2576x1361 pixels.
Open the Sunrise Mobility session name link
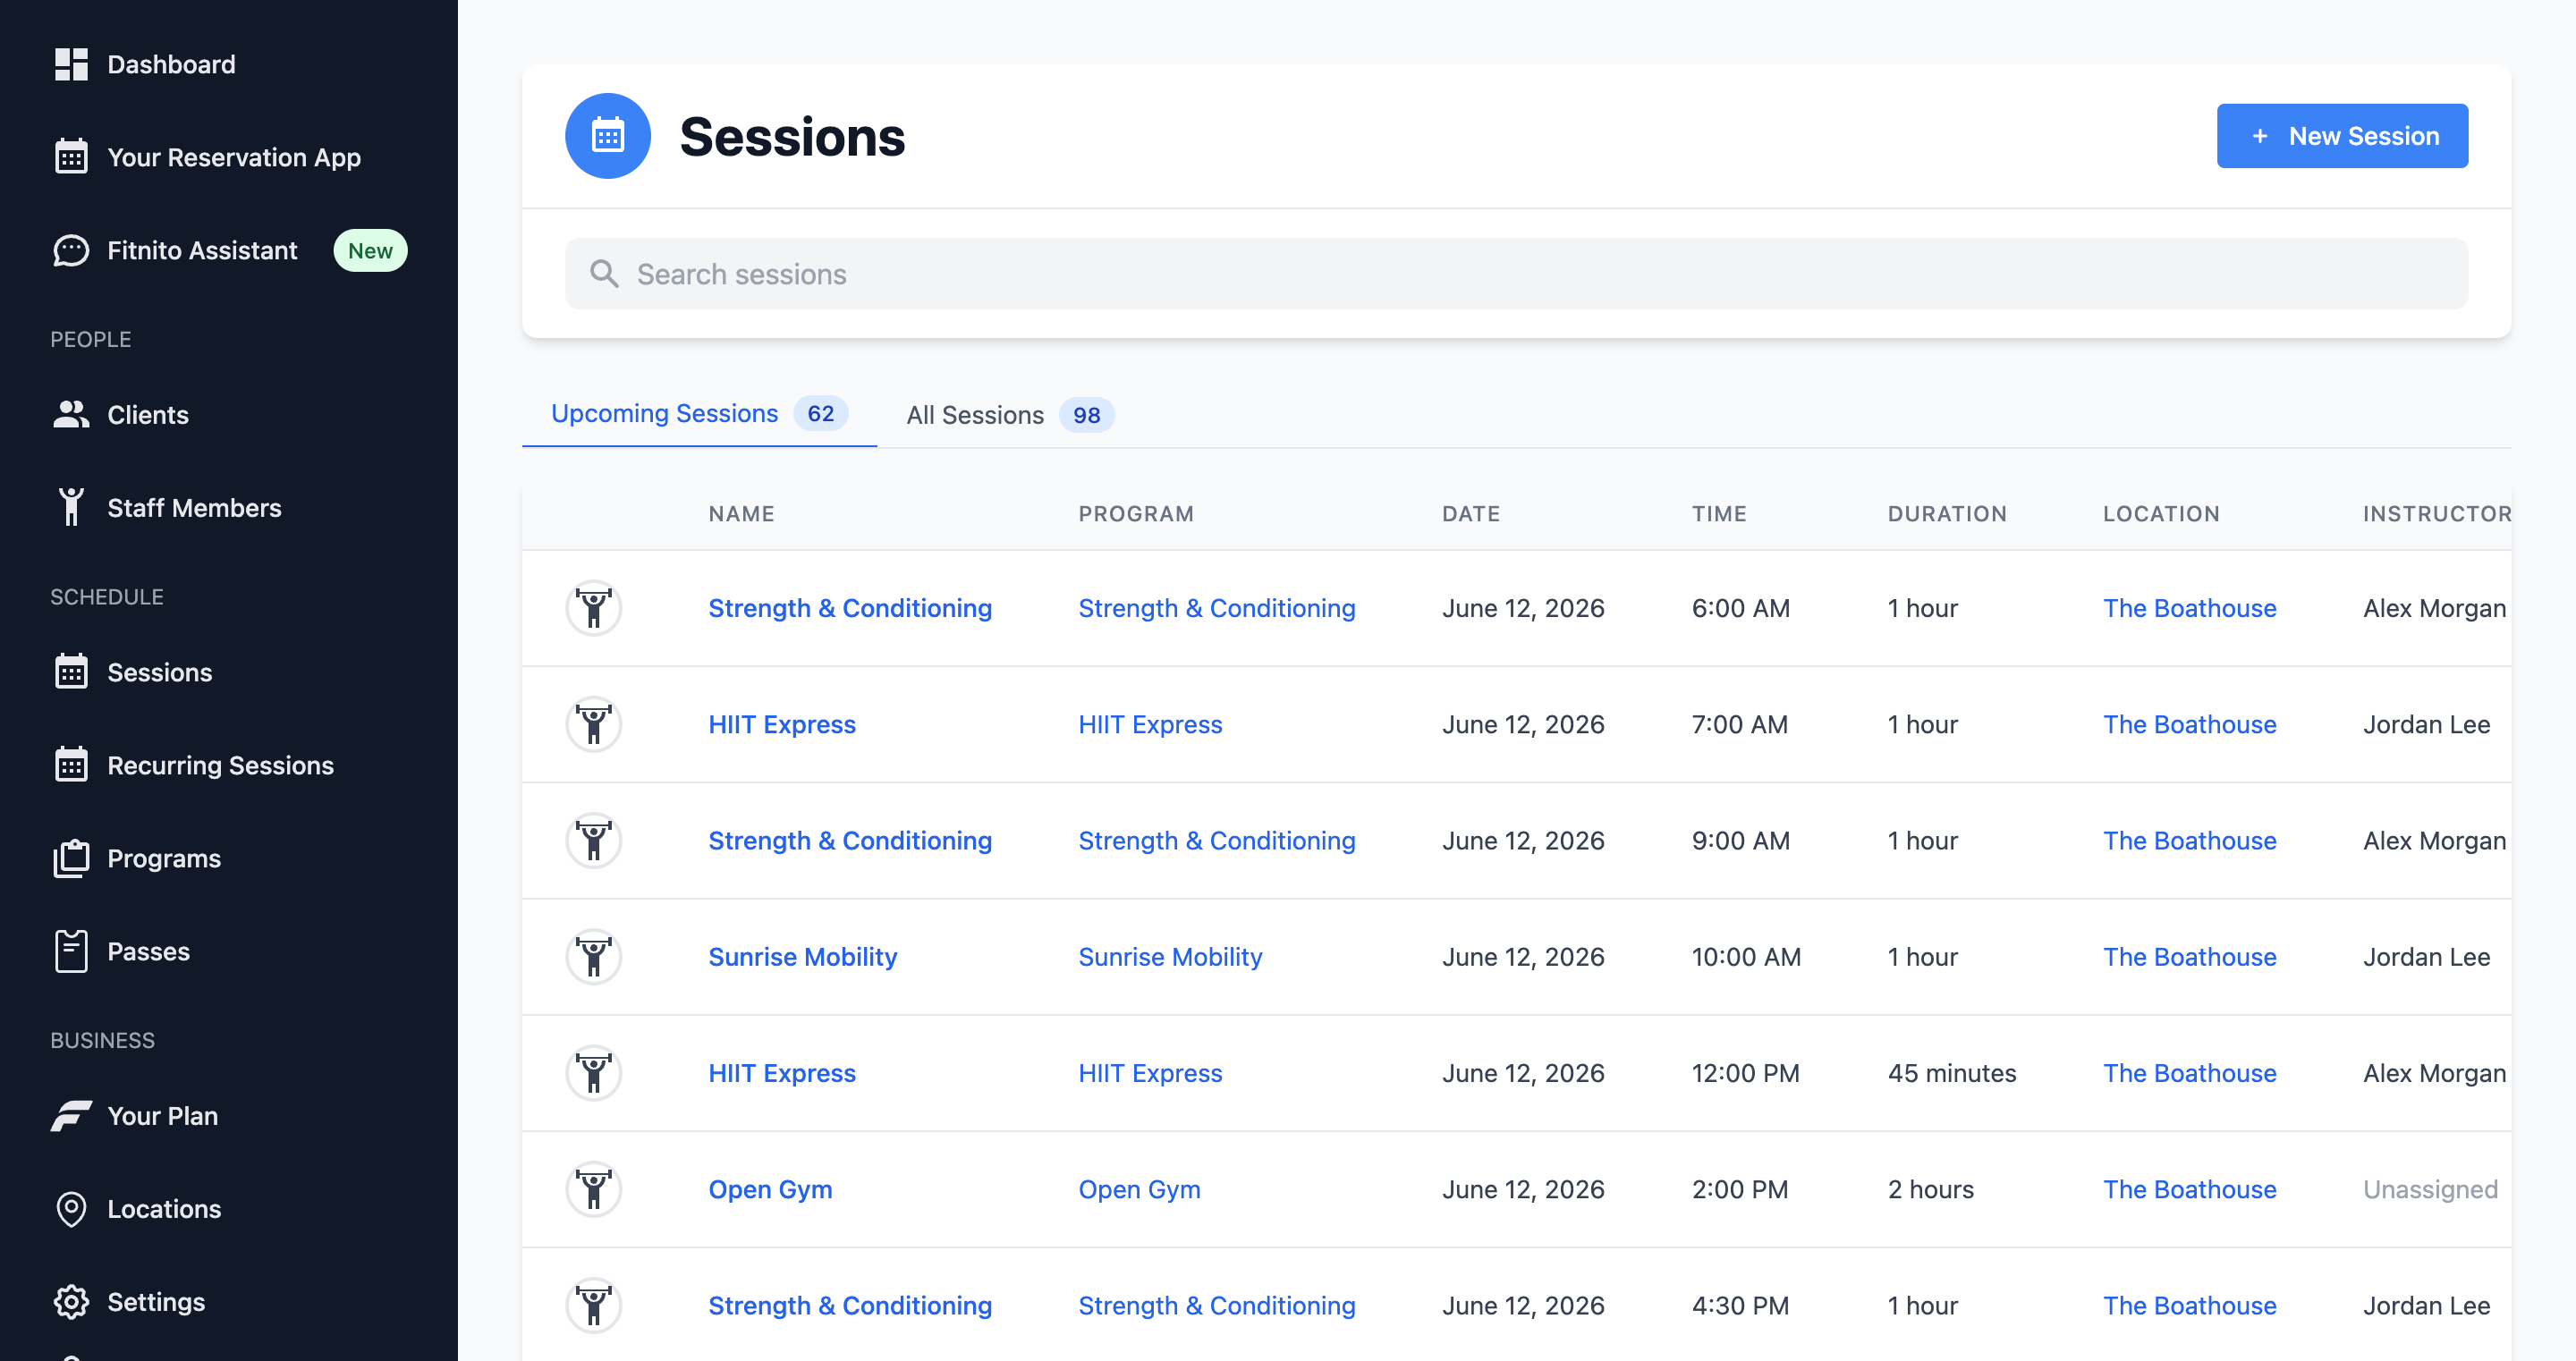click(x=803, y=956)
